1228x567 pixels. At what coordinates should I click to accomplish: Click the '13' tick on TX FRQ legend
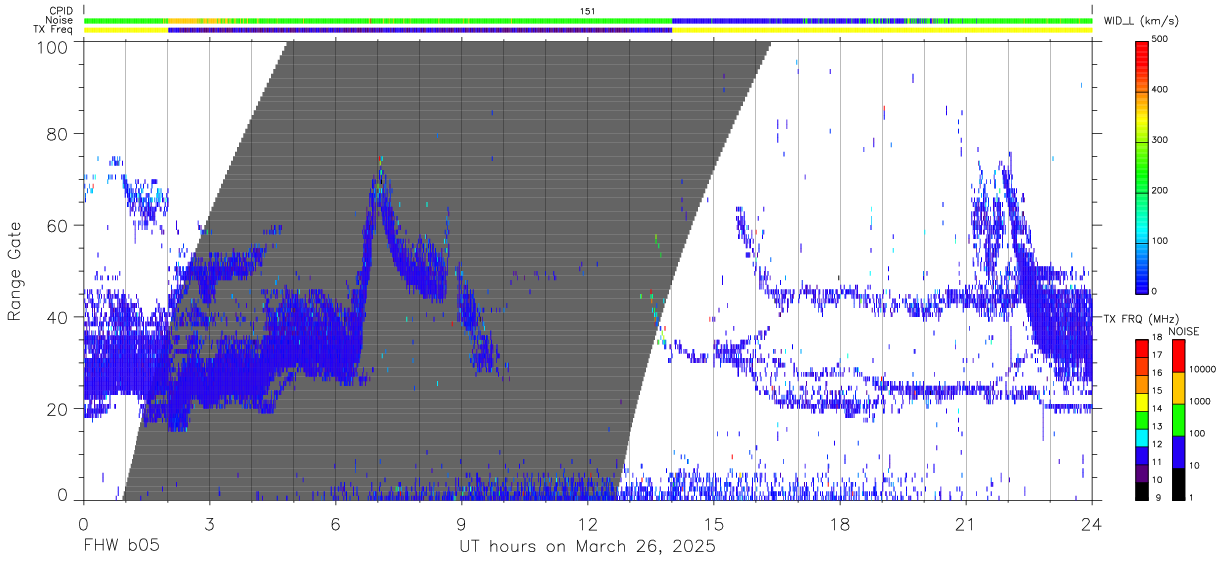coord(1158,428)
